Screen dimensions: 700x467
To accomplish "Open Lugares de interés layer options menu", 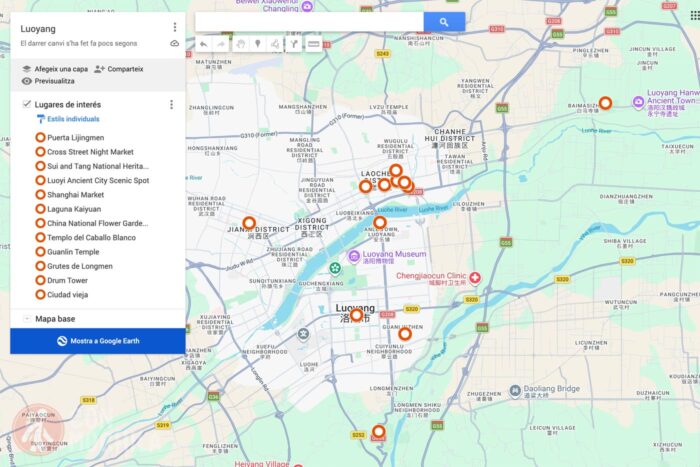I will (x=171, y=104).
